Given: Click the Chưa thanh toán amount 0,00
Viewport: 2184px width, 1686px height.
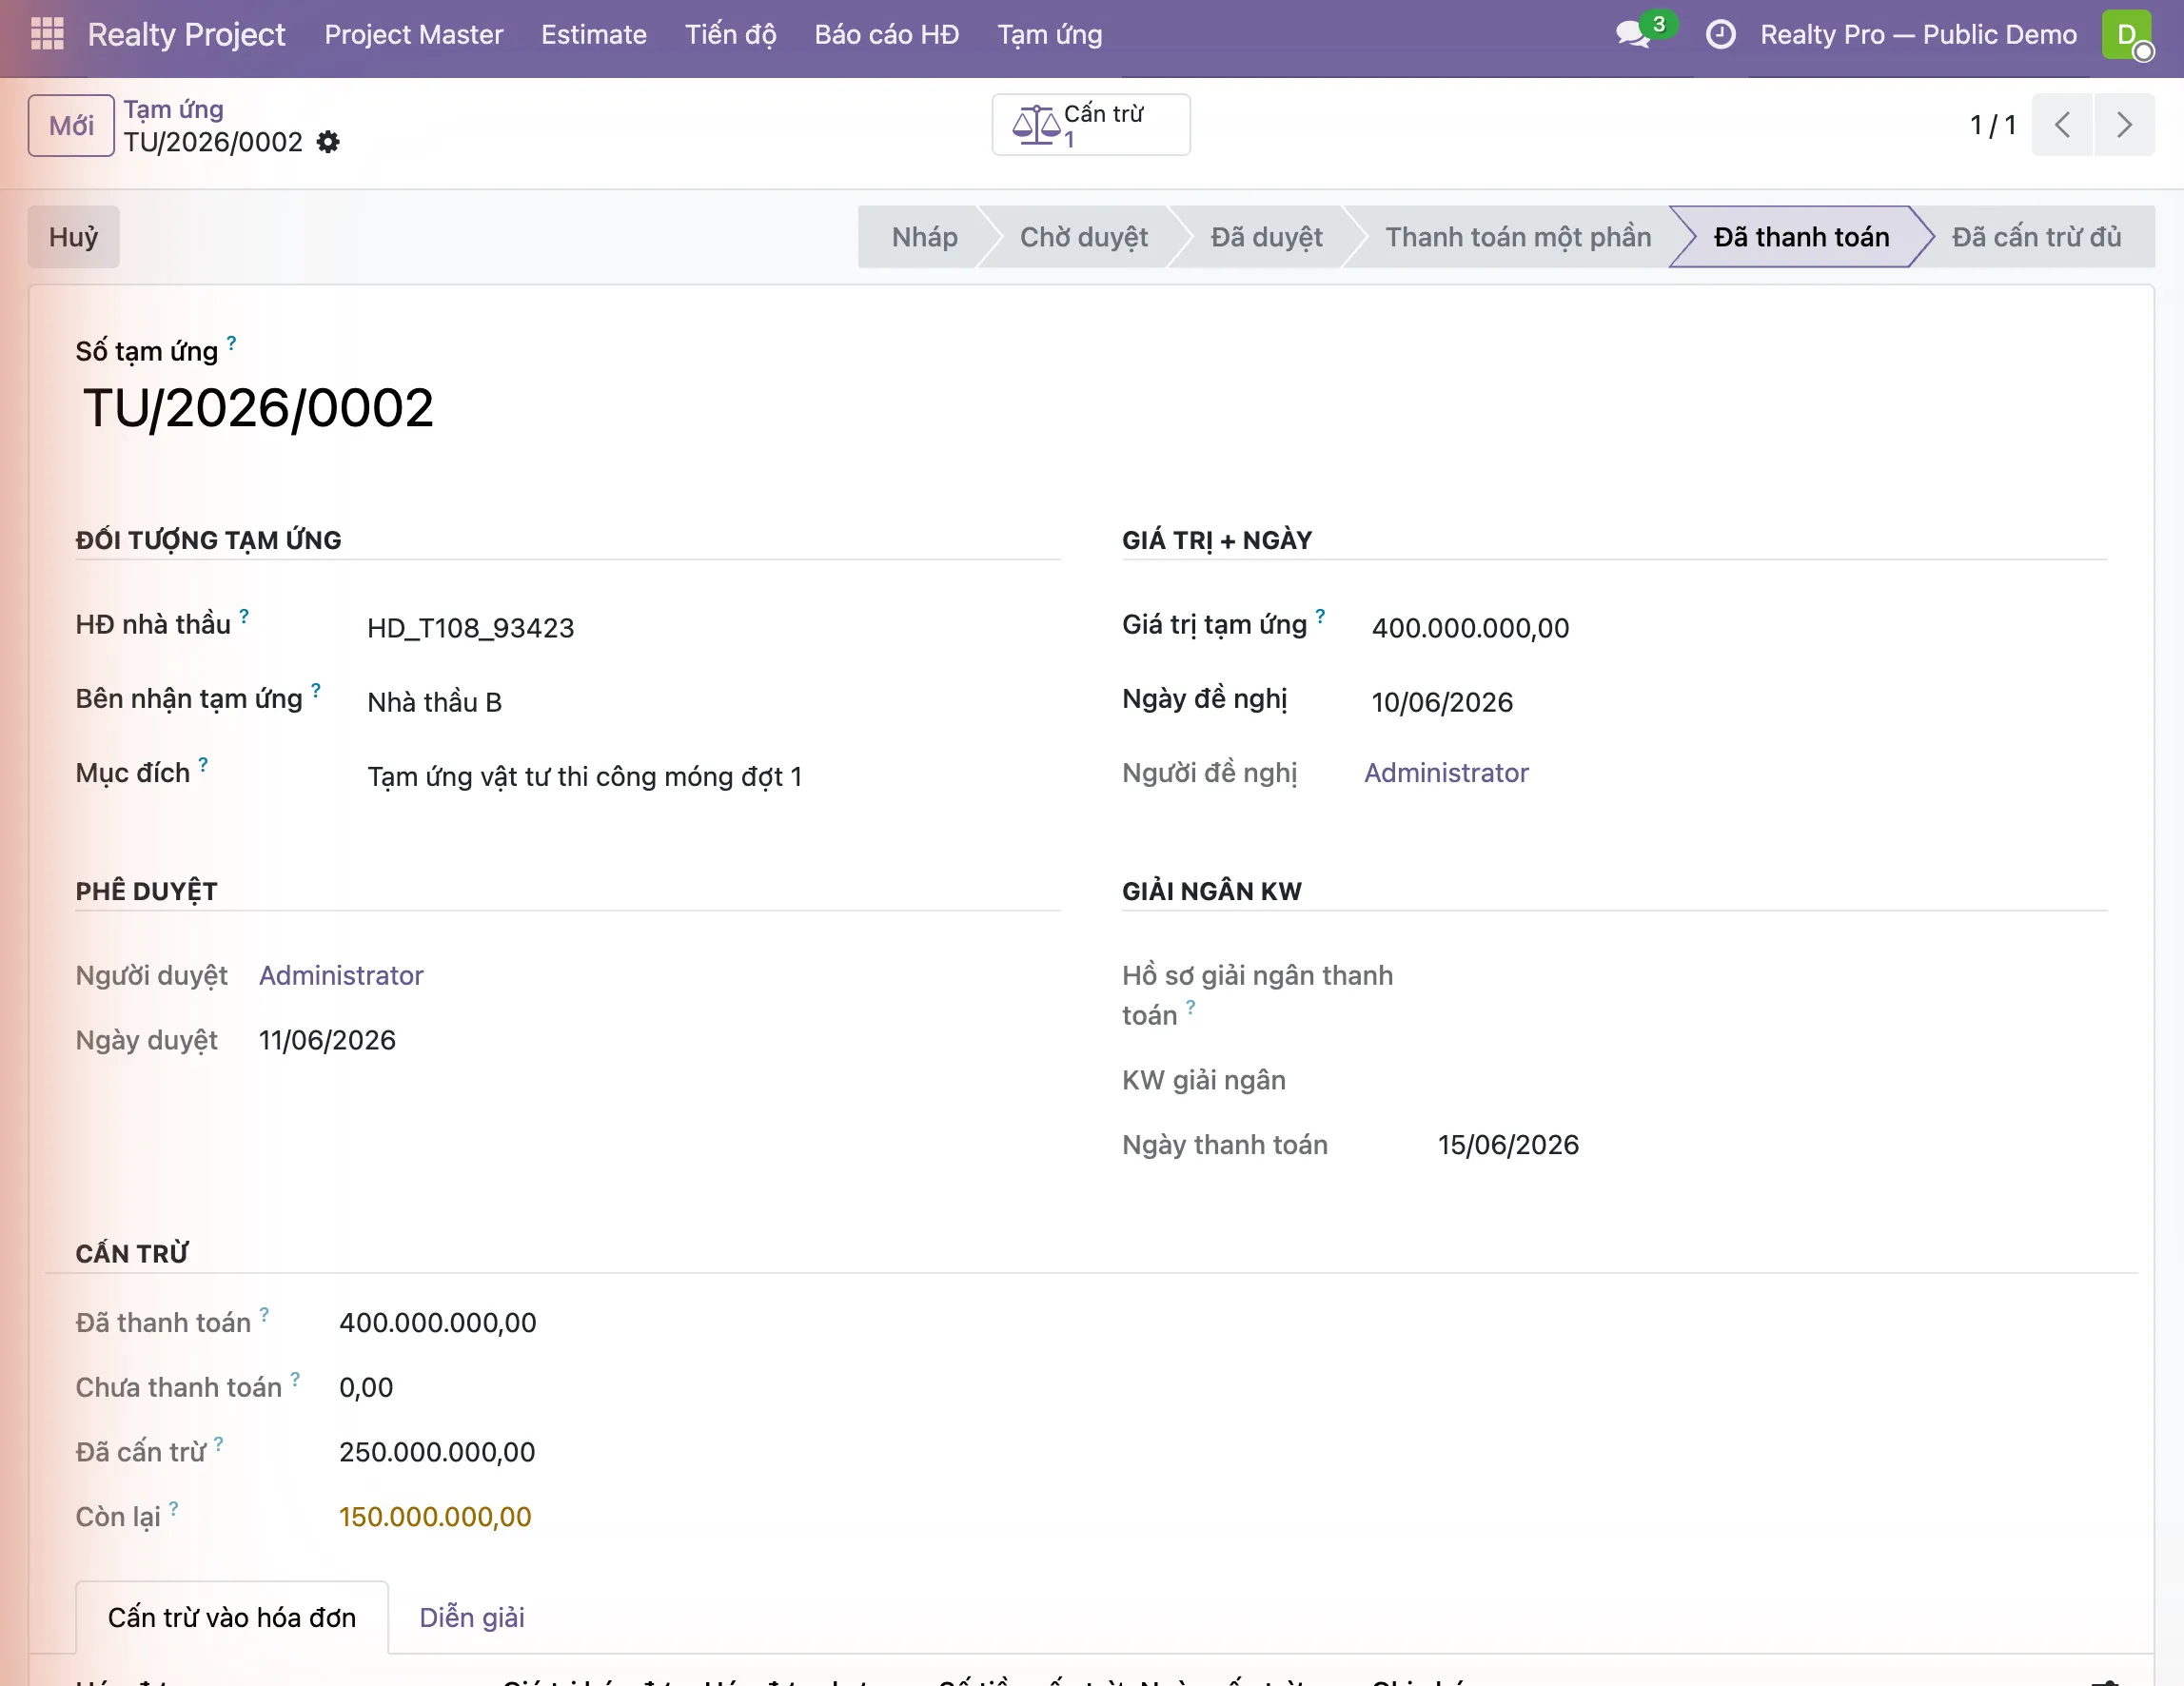Looking at the screenshot, I should (x=366, y=1388).
